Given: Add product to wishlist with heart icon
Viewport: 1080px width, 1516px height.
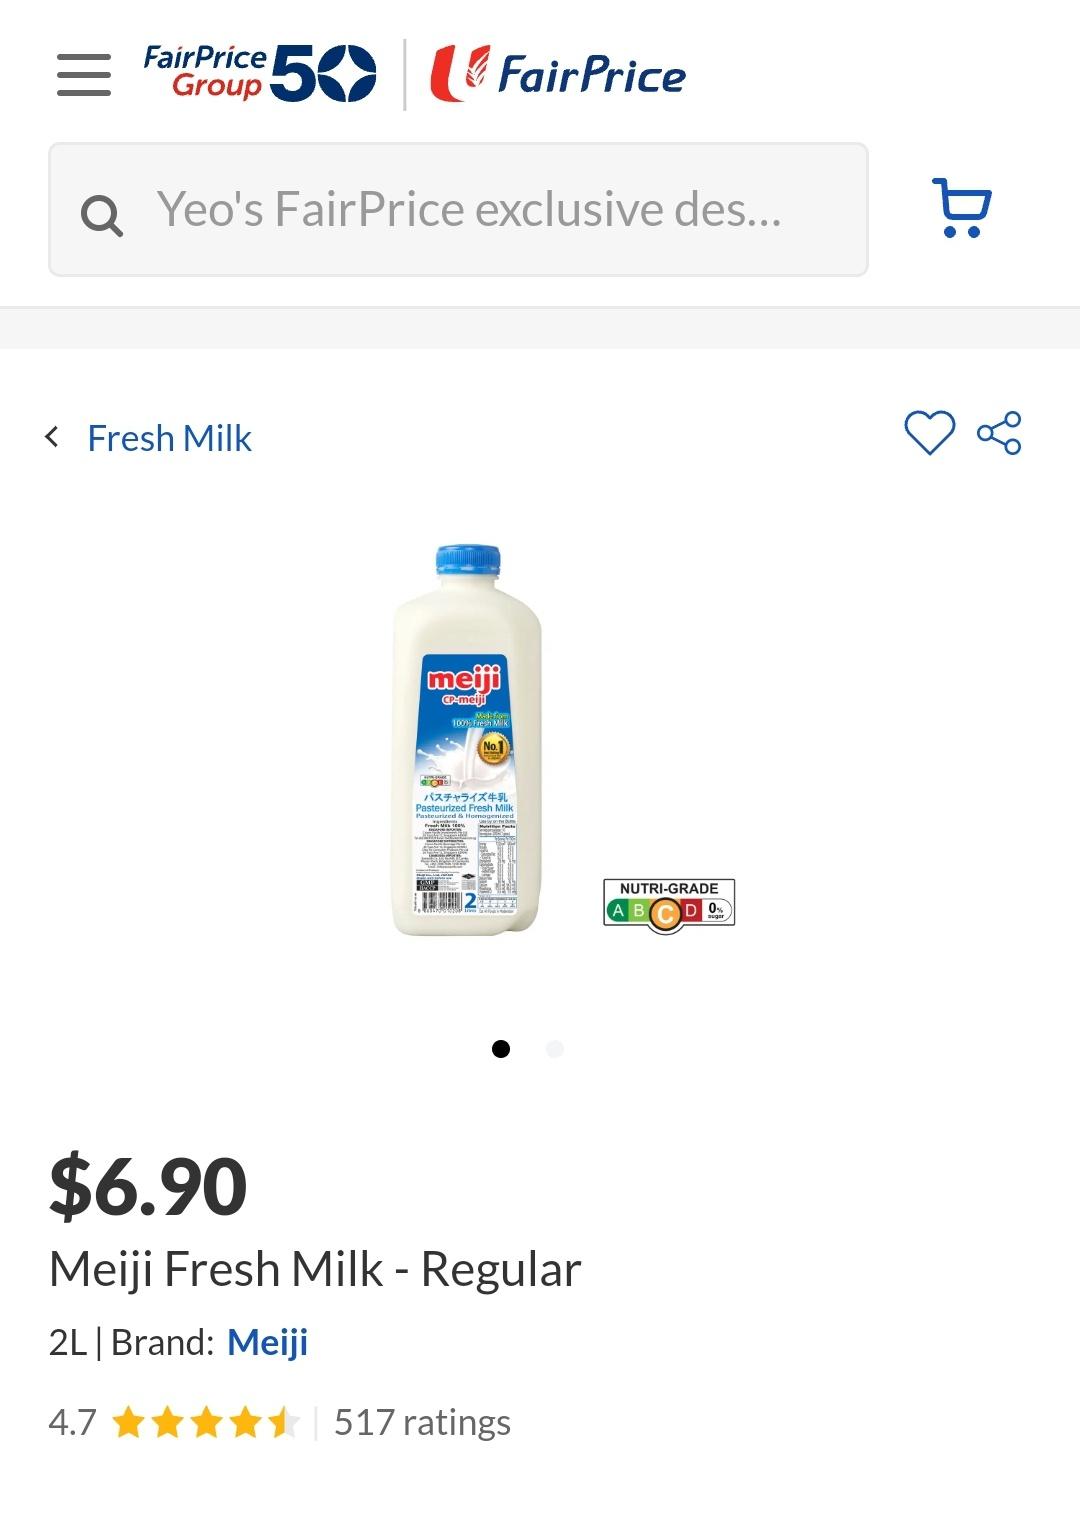Looking at the screenshot, I should tap(929, 433).
